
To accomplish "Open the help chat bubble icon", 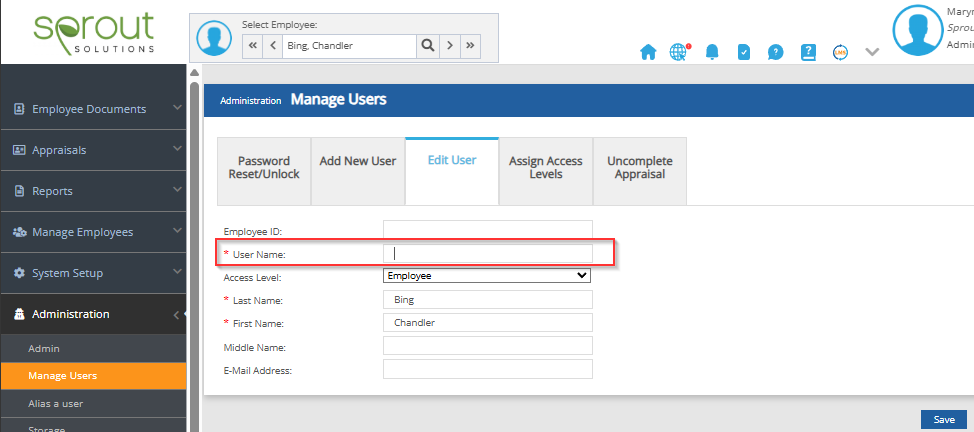I will (x=775, y=52).
